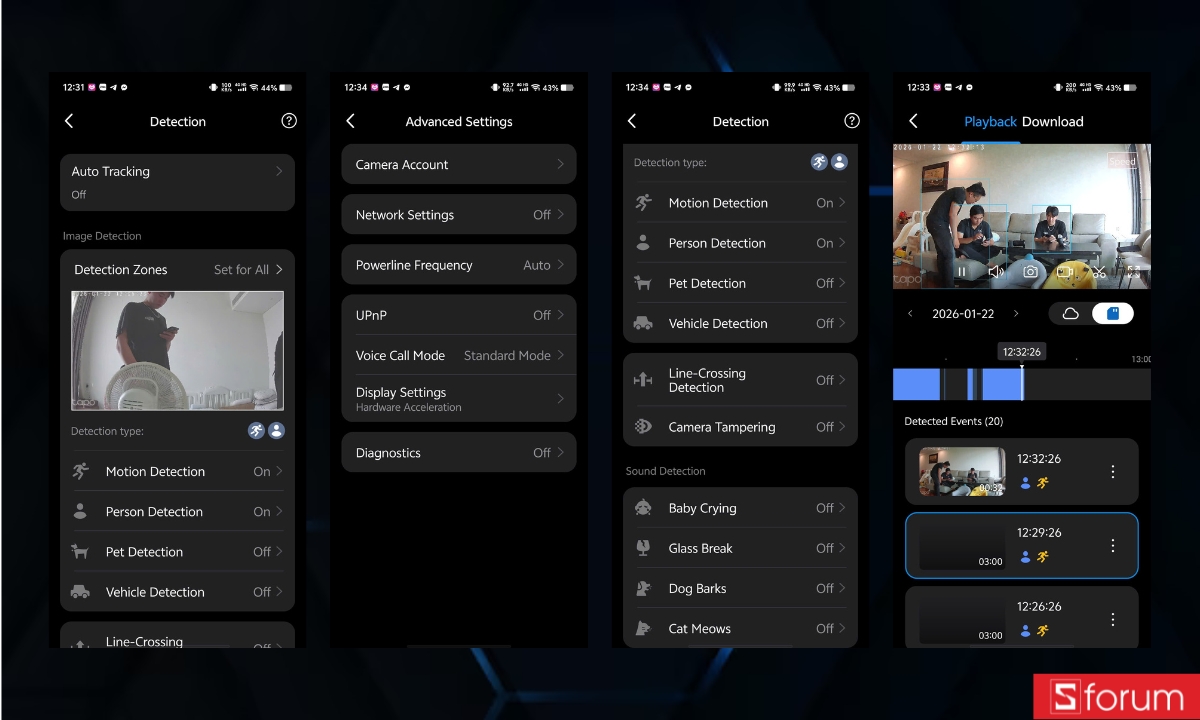
Task: Select the motion detection type filter icon
Action: tap(819, 161)
